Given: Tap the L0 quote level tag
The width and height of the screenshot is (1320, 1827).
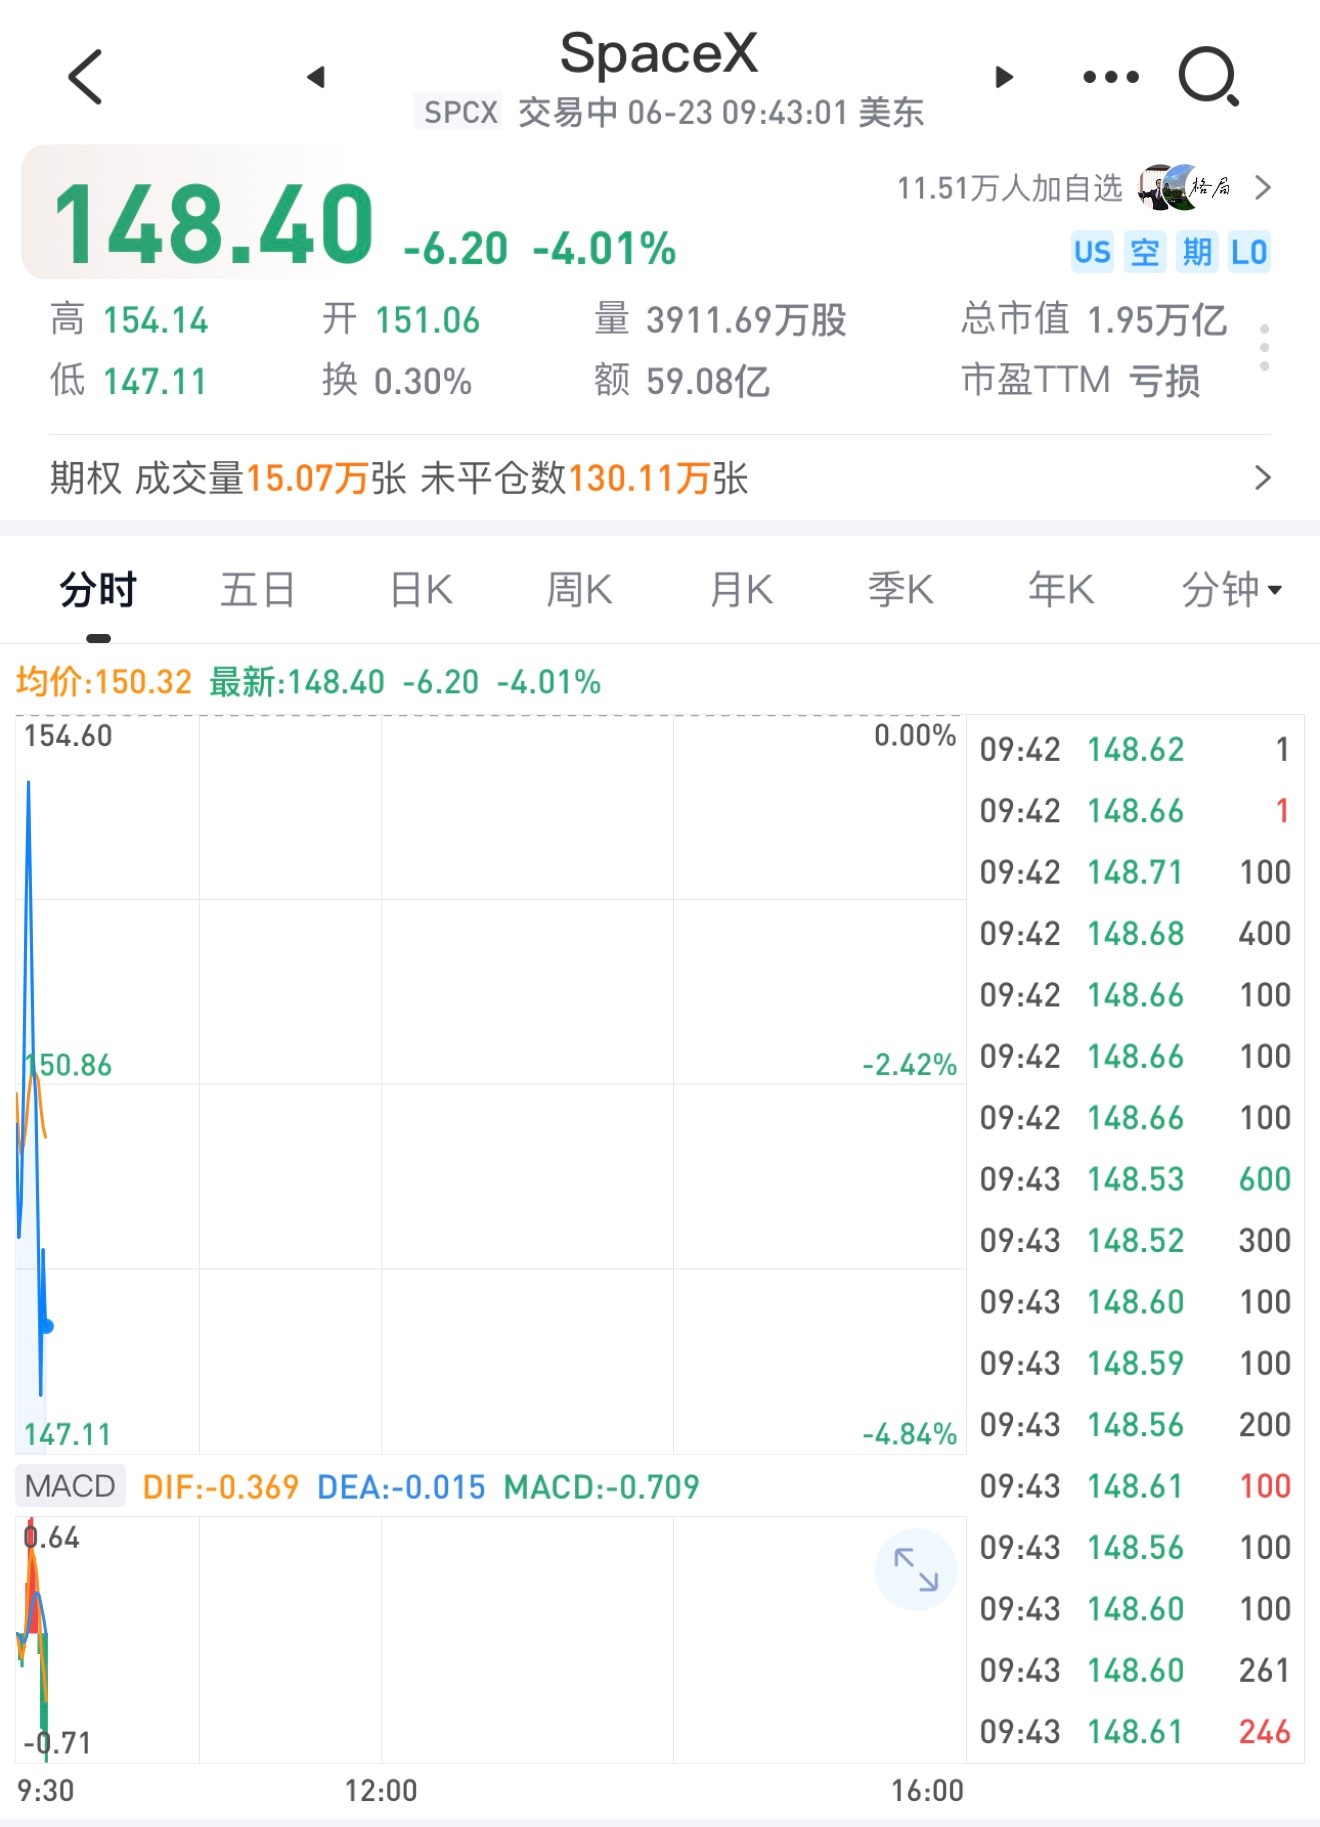Looking at the screenshot, I should point(1249,252).
